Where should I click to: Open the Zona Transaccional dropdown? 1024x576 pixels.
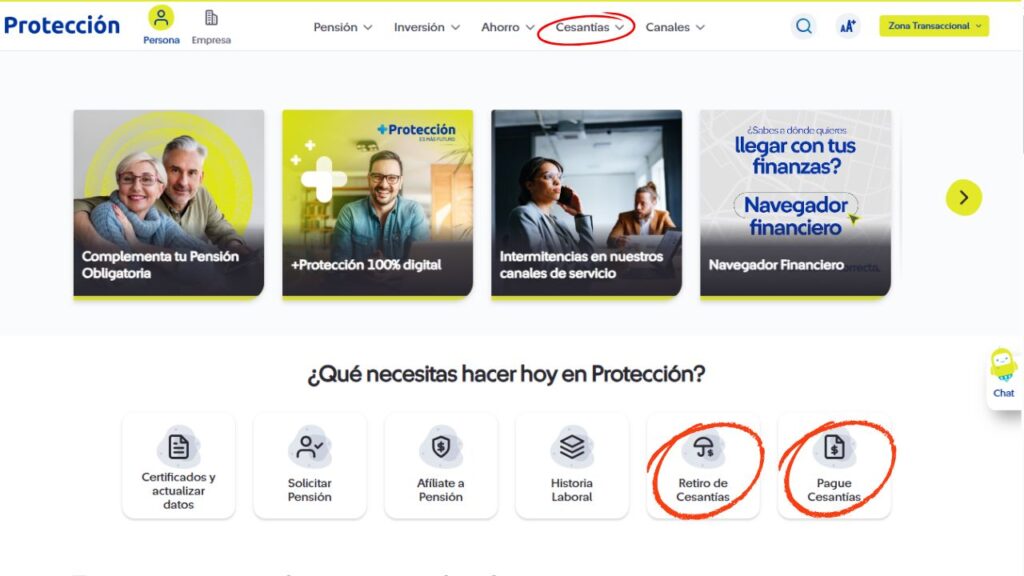934,26
